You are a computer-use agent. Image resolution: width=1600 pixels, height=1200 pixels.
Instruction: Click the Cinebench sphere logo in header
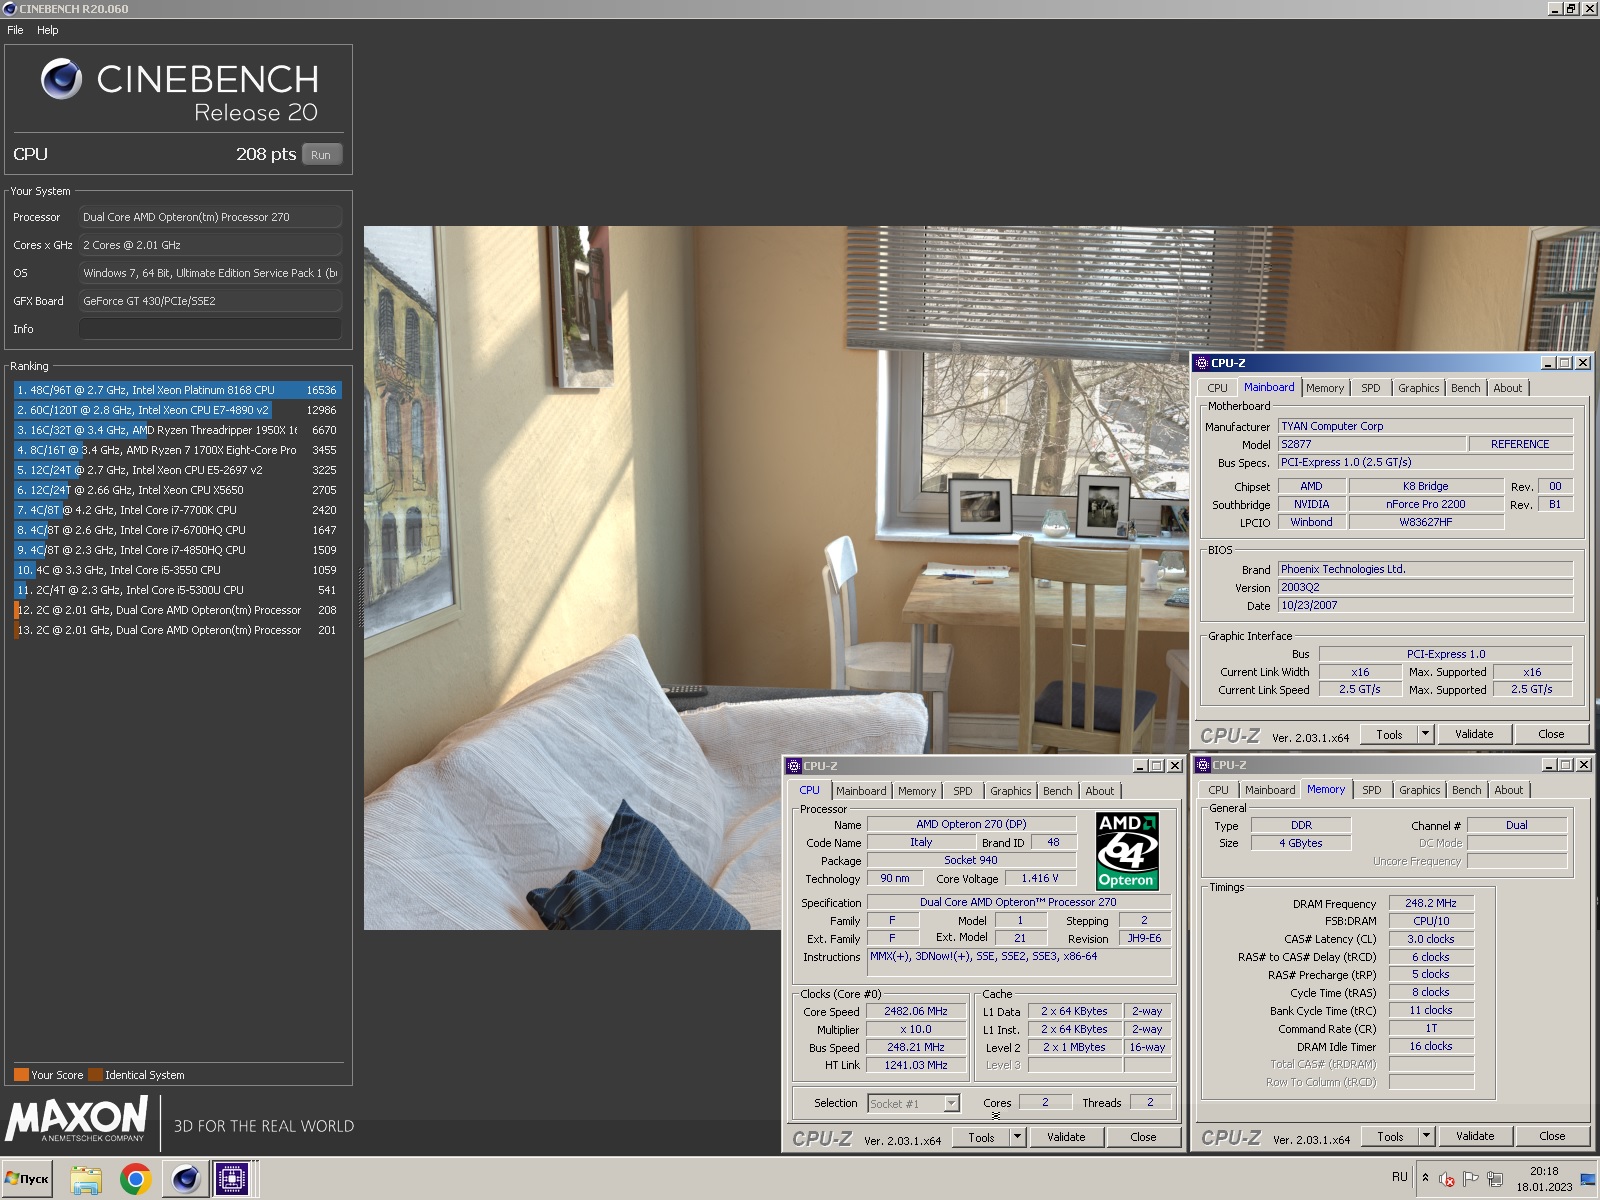pyautogui.click(x=62, y=79)
